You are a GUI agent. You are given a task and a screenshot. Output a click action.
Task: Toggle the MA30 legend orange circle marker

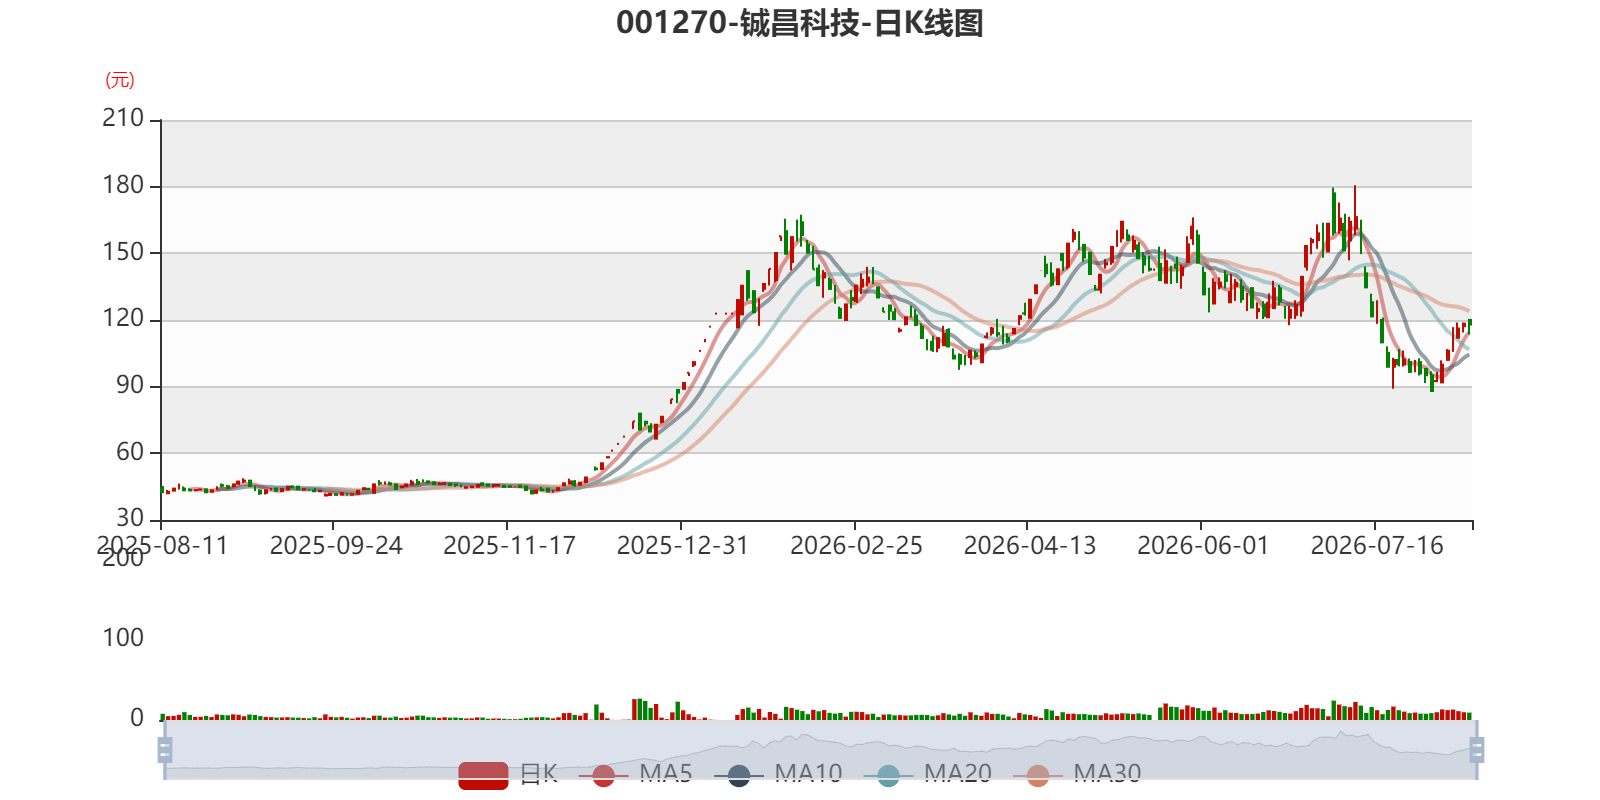pos(1038,775)
